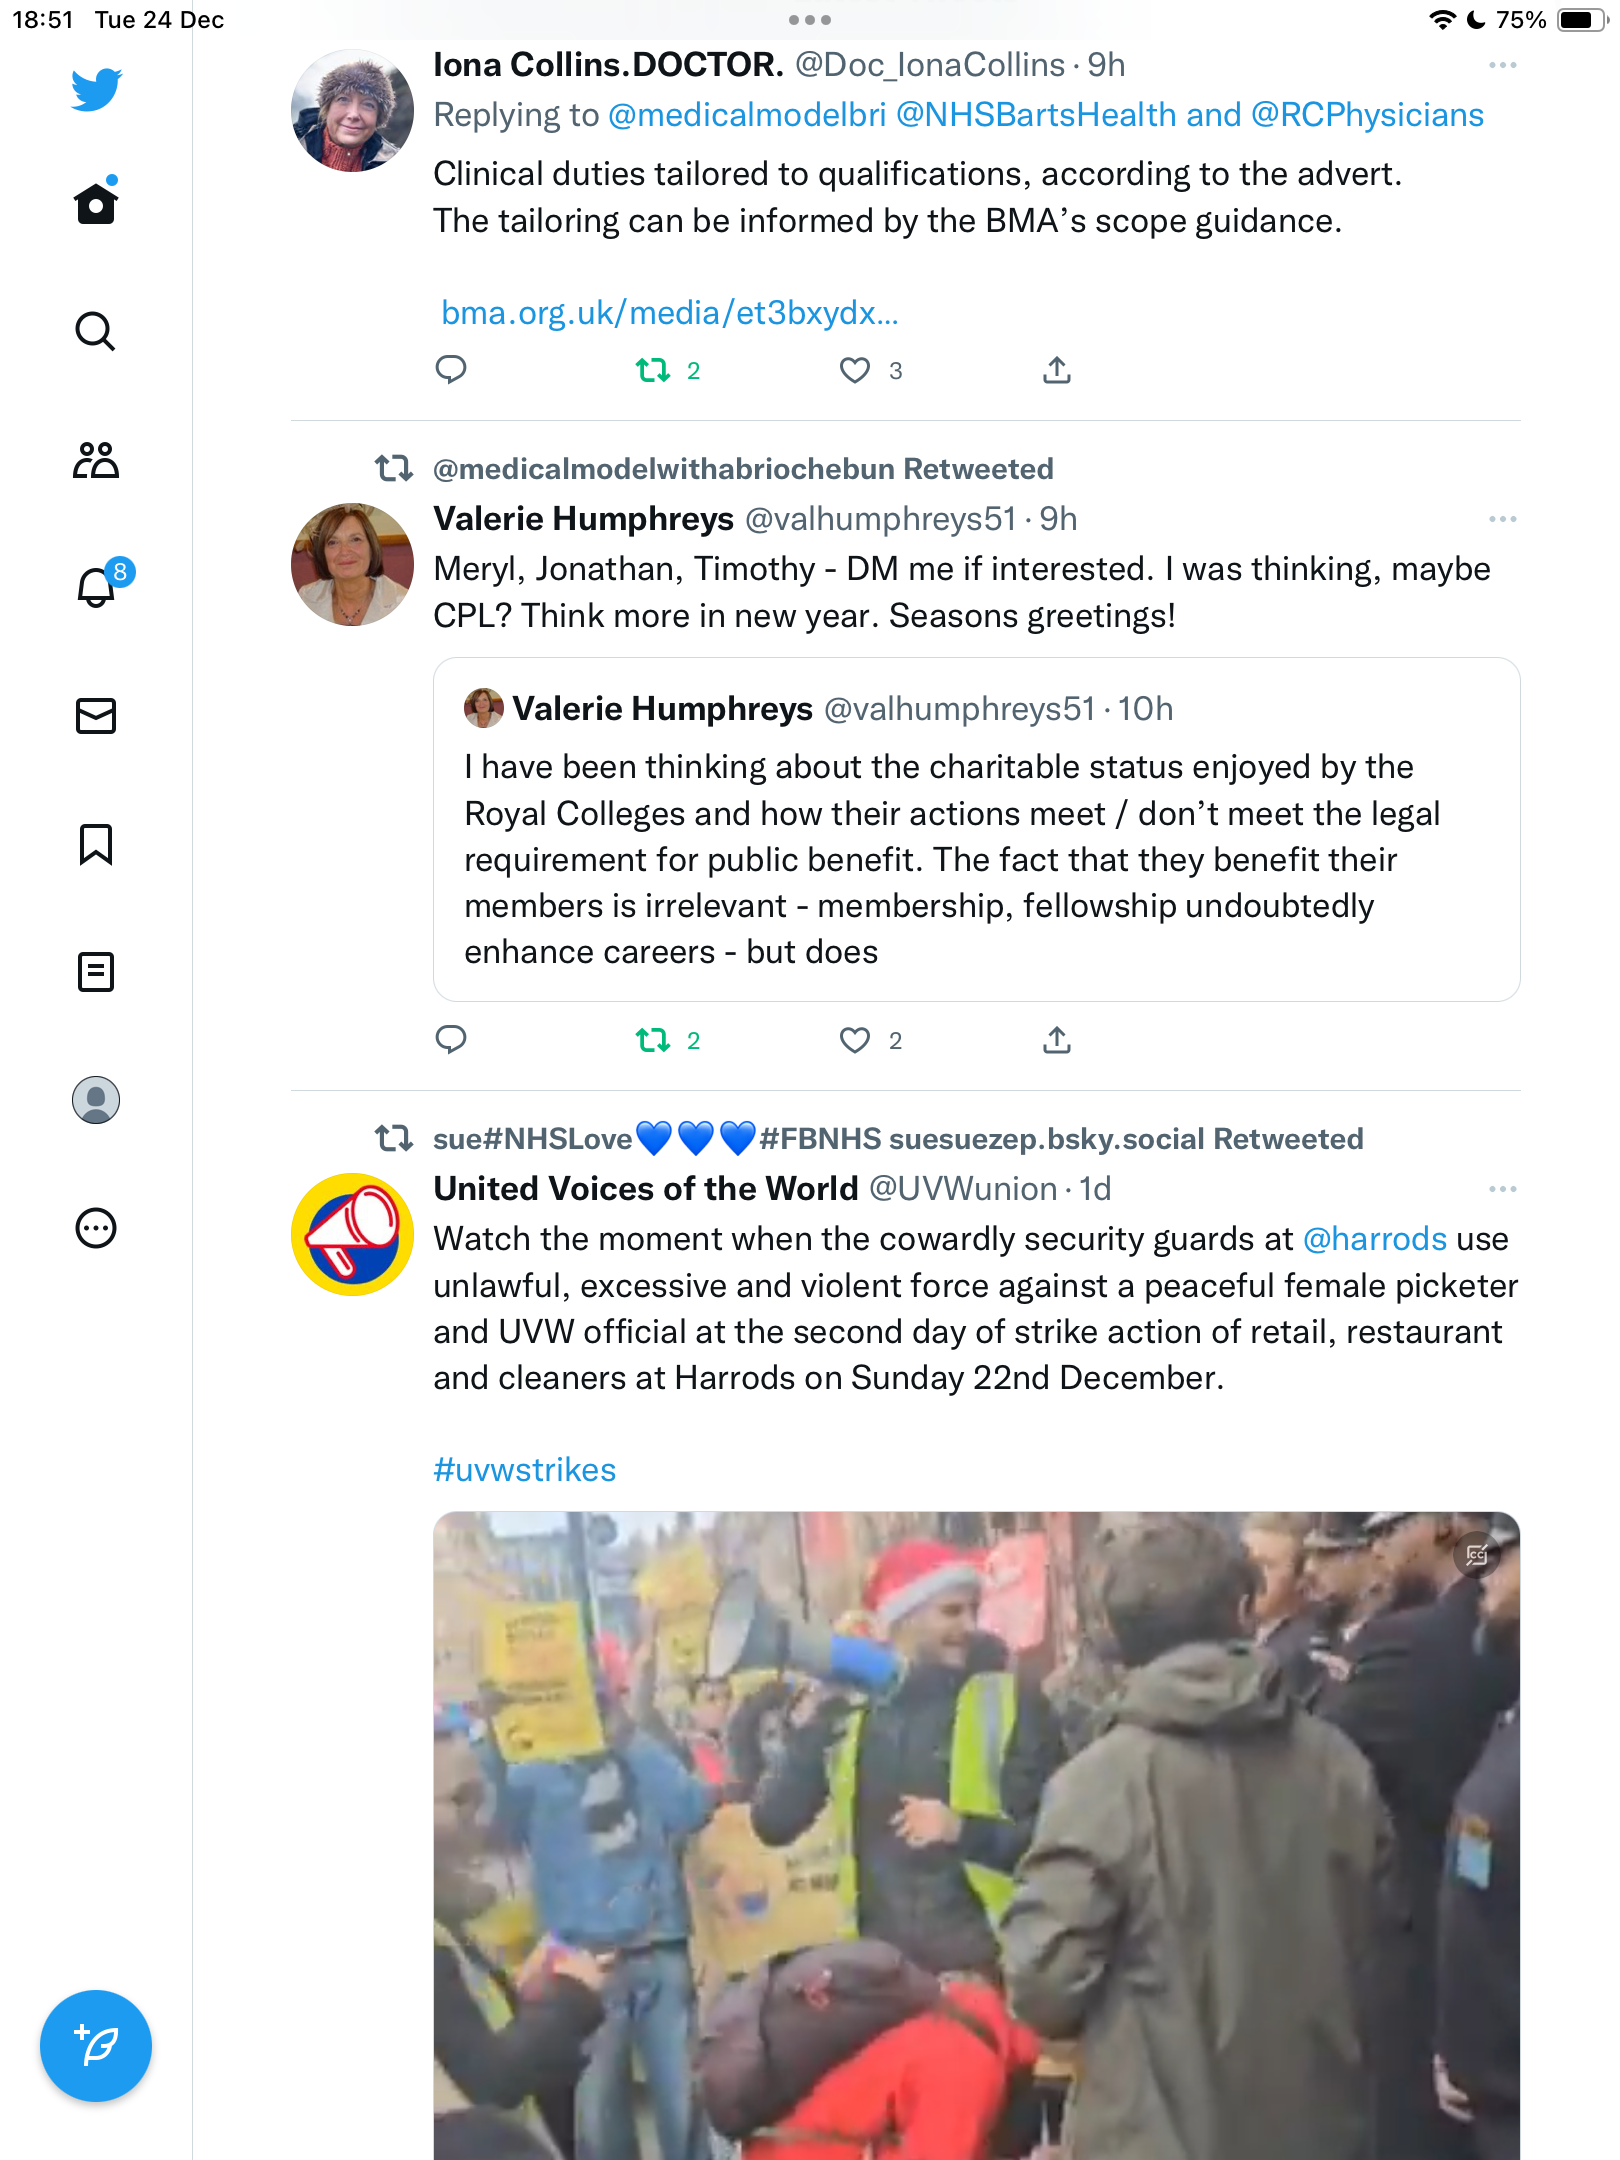Compose a new tweet
The image size is (1620, 2160).
(x=96, y=2046)
